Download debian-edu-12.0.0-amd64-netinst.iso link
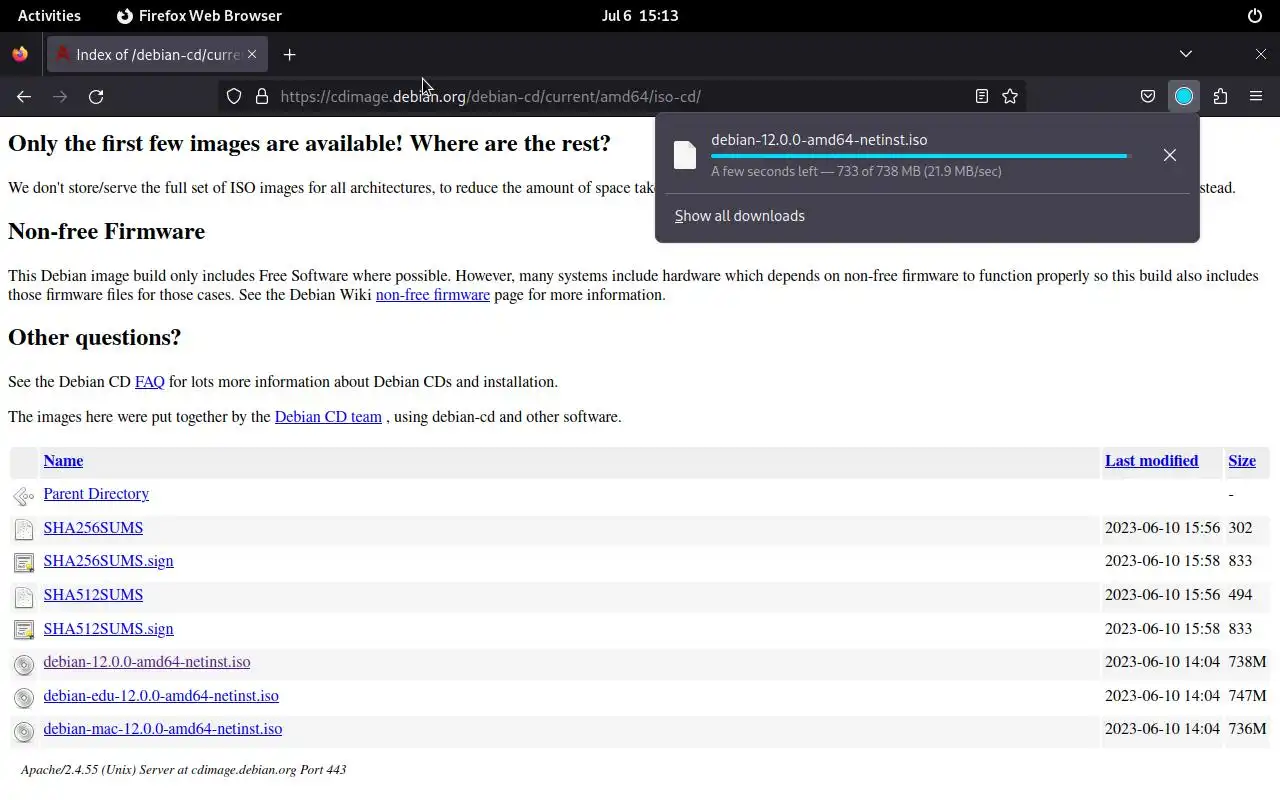This screenshot has width=1280, height=800. [161, 696]
